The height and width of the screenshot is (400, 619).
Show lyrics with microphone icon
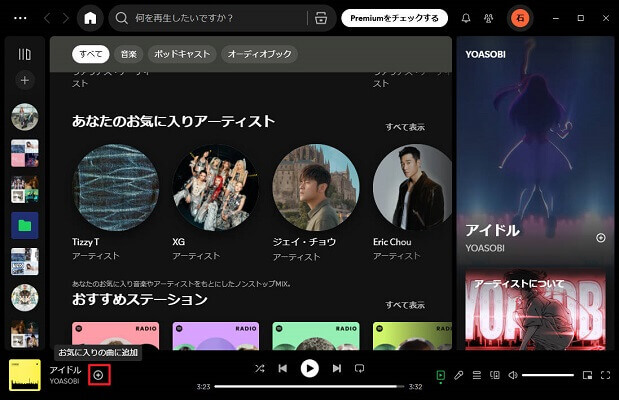458,375
